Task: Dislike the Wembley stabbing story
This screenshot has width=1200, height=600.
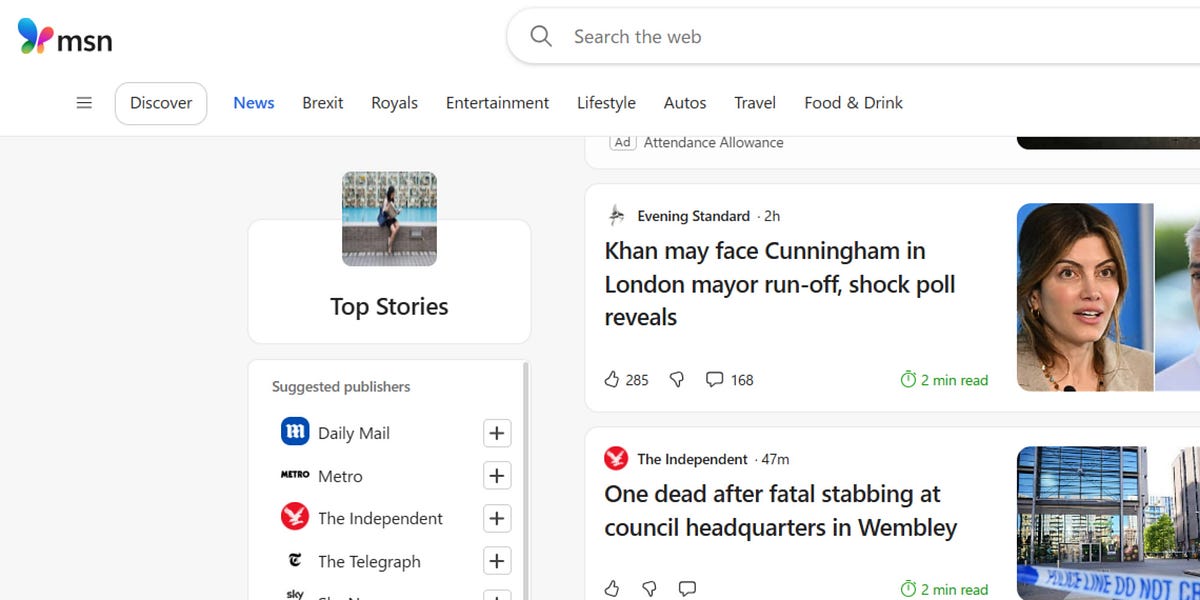Action: [649, 588]
